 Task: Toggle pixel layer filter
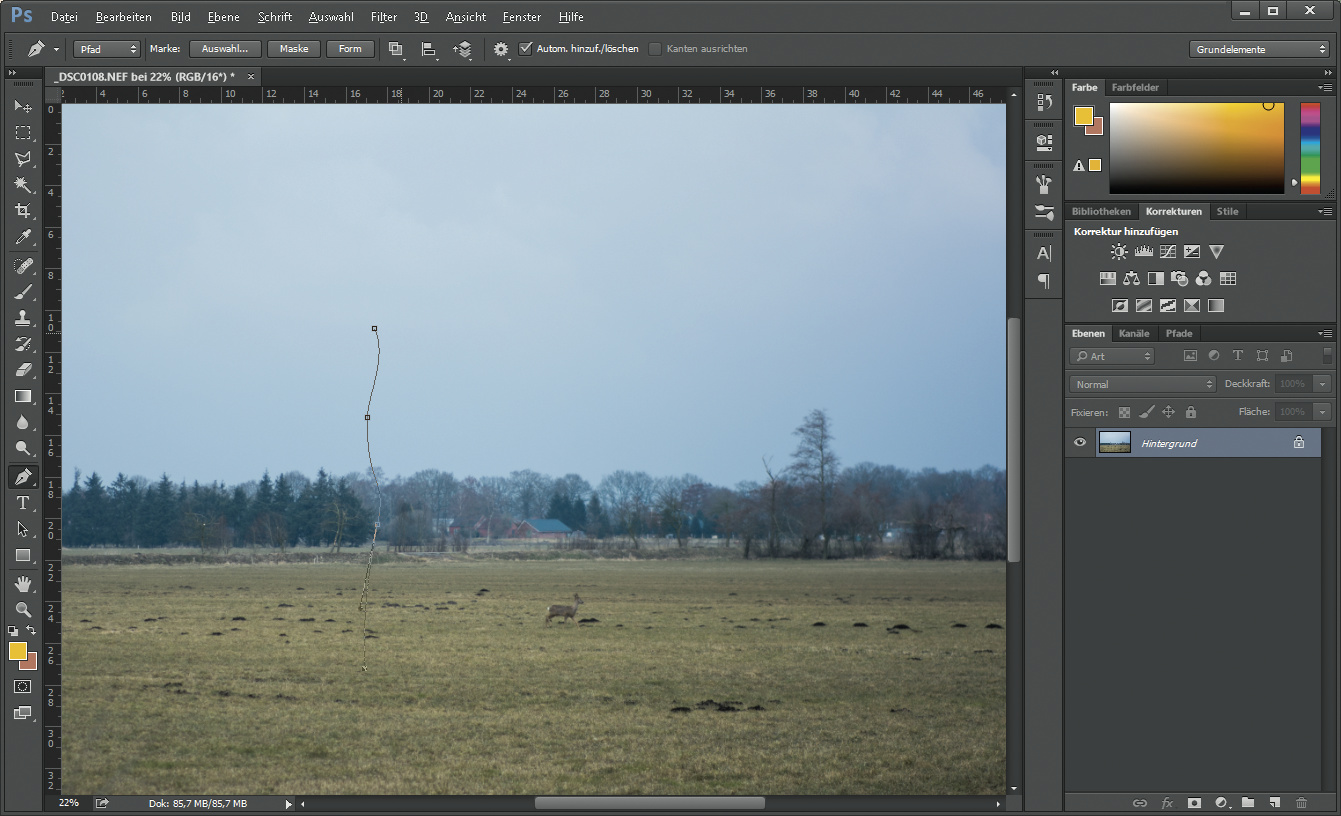click(1190, 356)
